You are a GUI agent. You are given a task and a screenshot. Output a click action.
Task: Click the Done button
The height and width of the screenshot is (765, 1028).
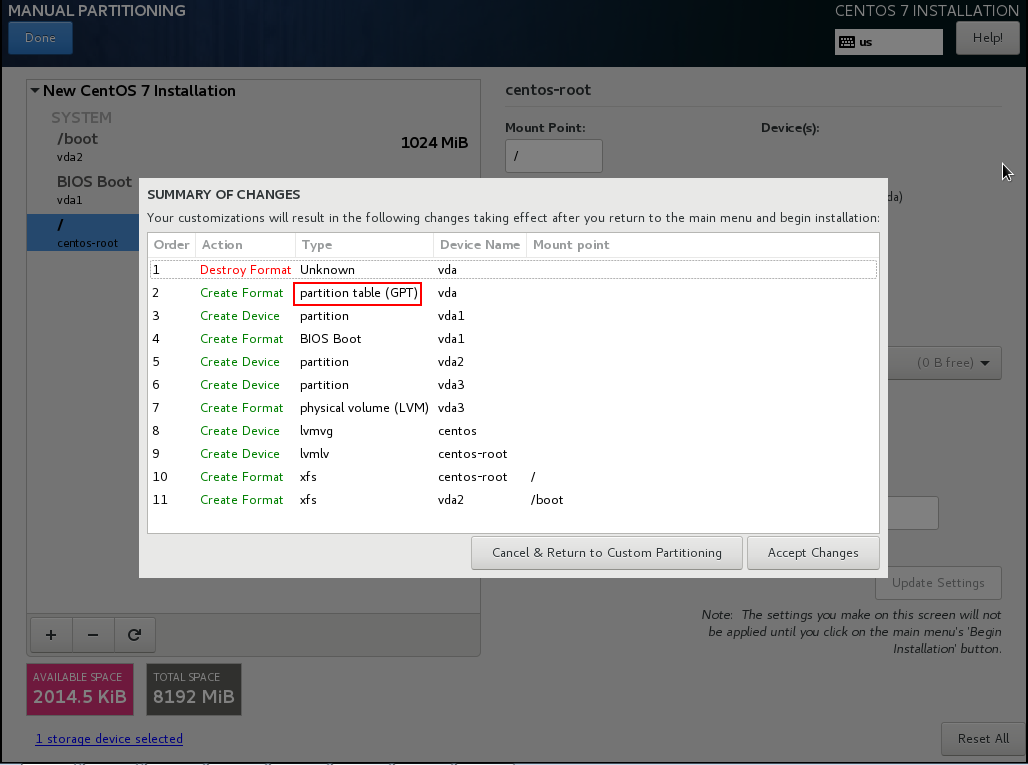[x=40, y=38]
